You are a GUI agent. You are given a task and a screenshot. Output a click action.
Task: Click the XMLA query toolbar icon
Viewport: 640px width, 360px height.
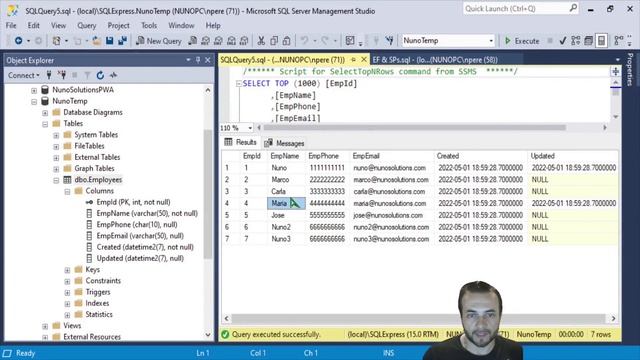231,40
